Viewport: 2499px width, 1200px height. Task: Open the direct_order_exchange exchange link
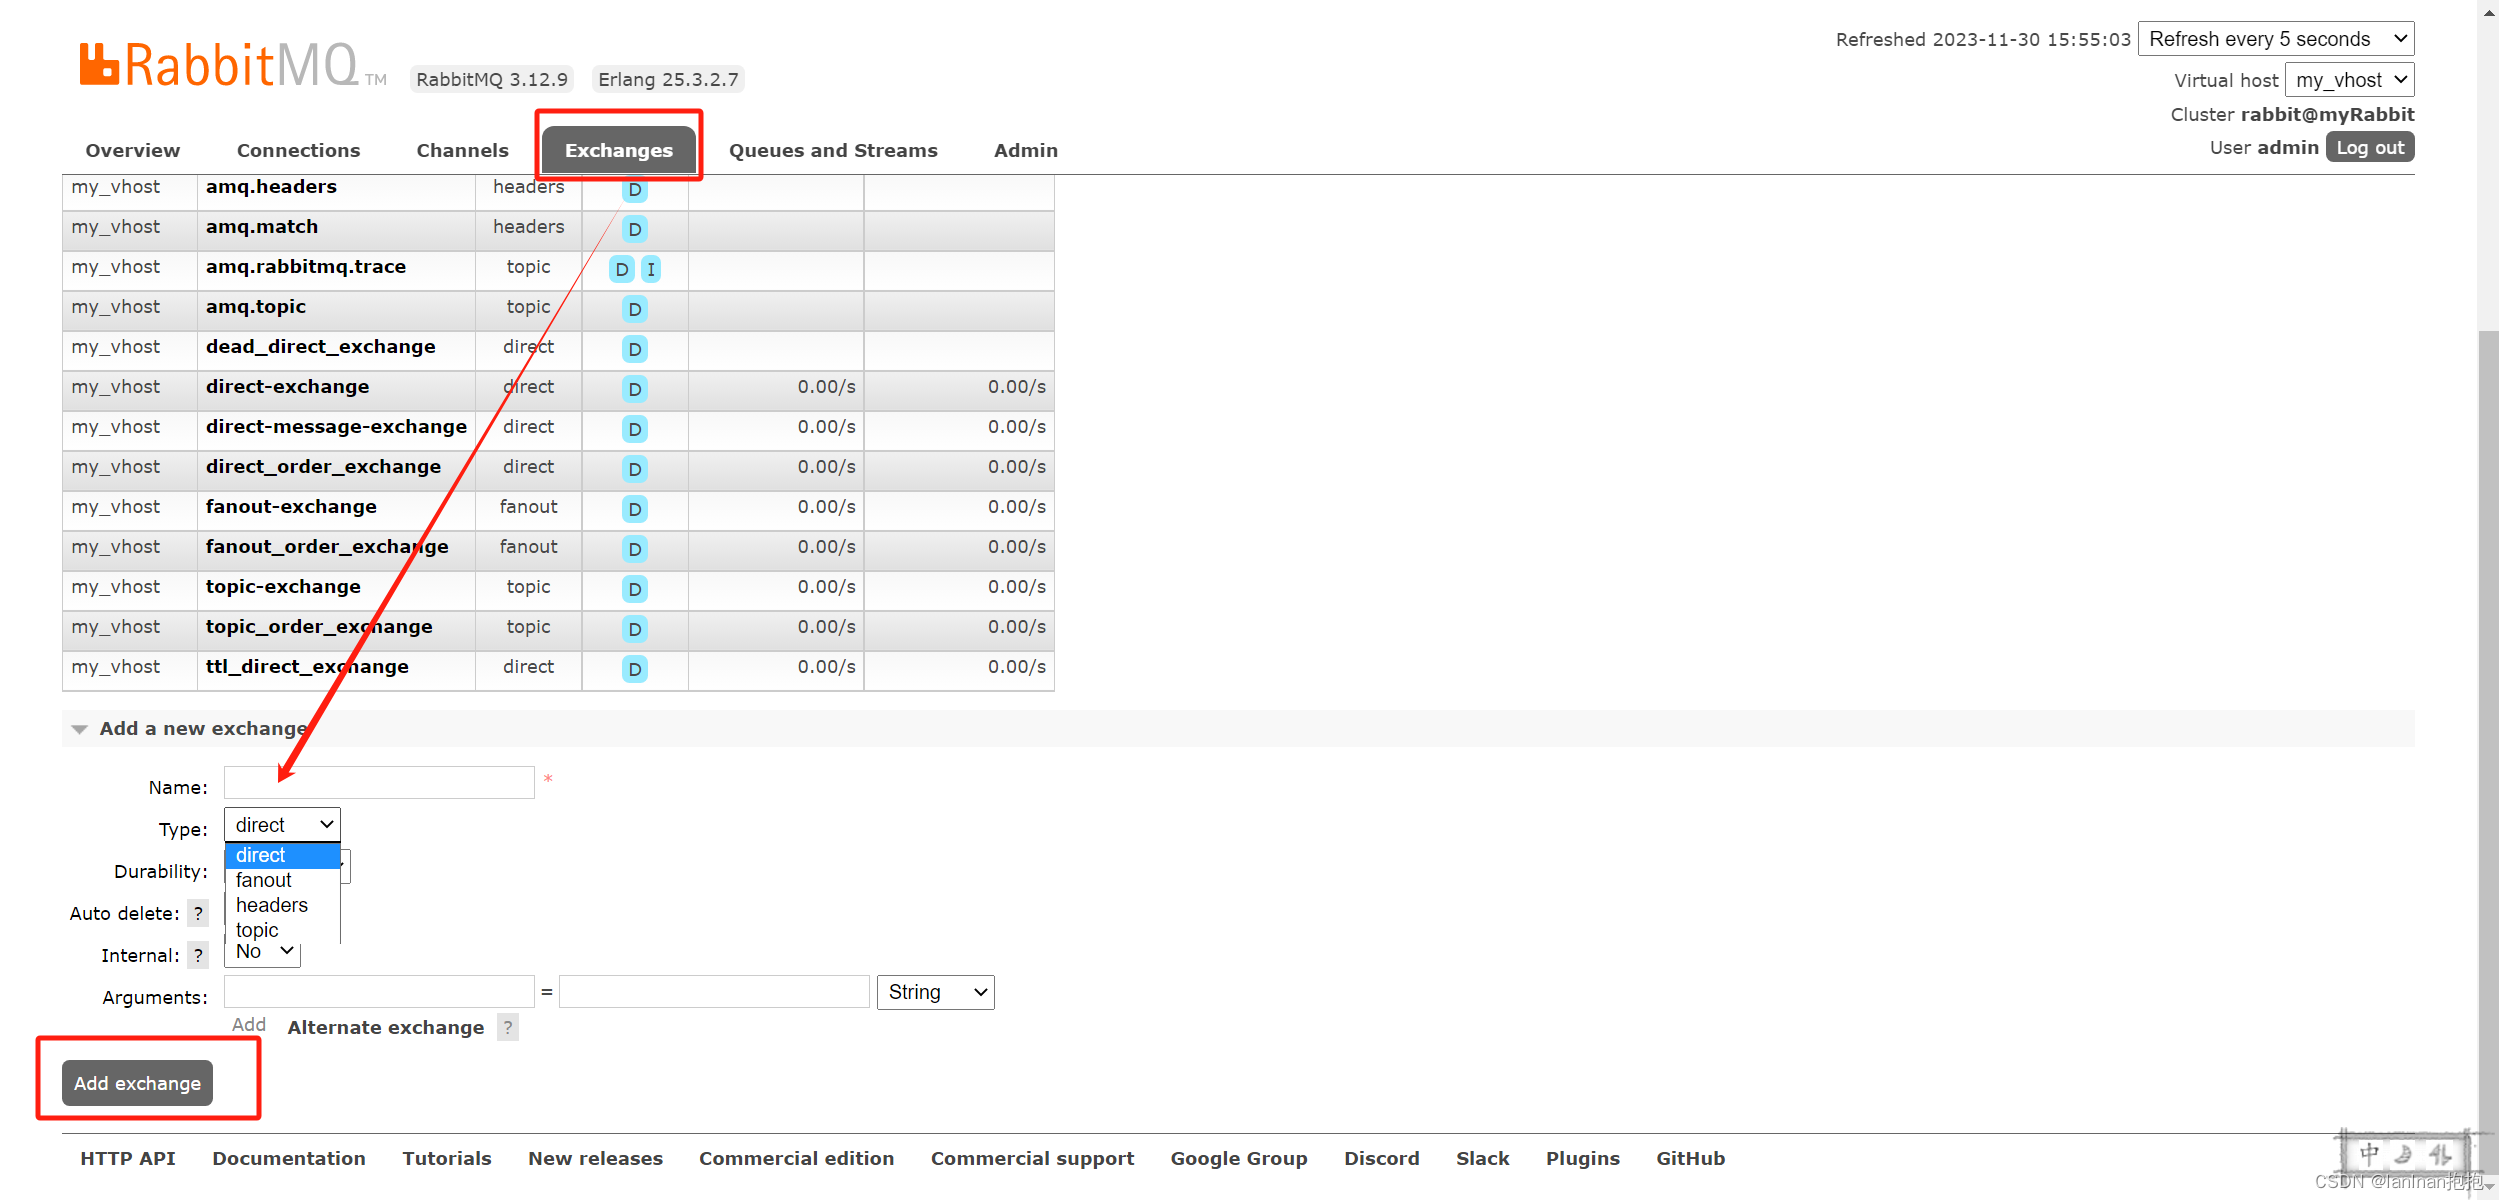tap(323, 466)
